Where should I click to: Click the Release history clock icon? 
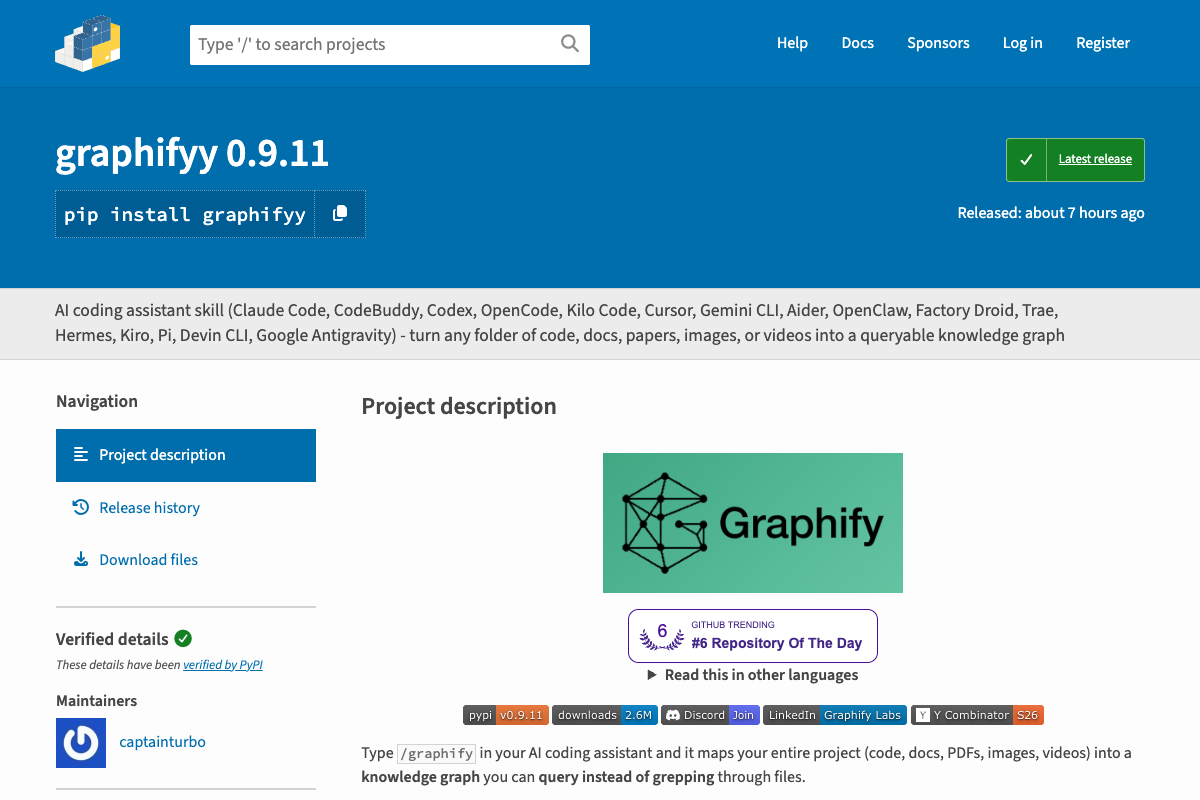click(81, 507)
